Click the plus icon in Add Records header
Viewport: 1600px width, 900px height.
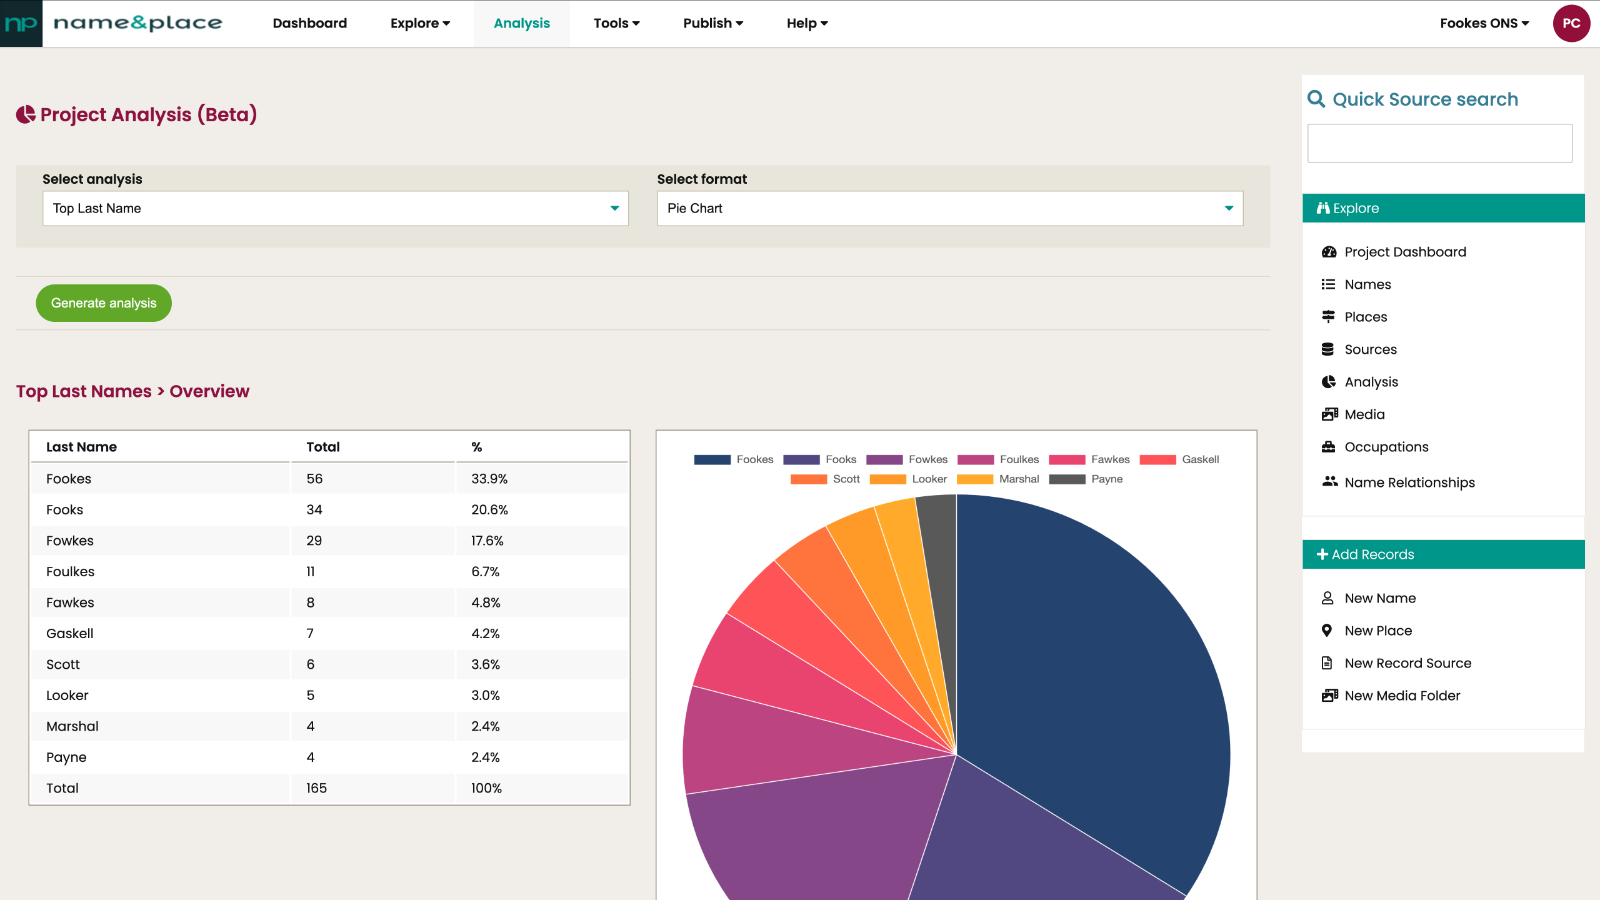point(1322,554)
